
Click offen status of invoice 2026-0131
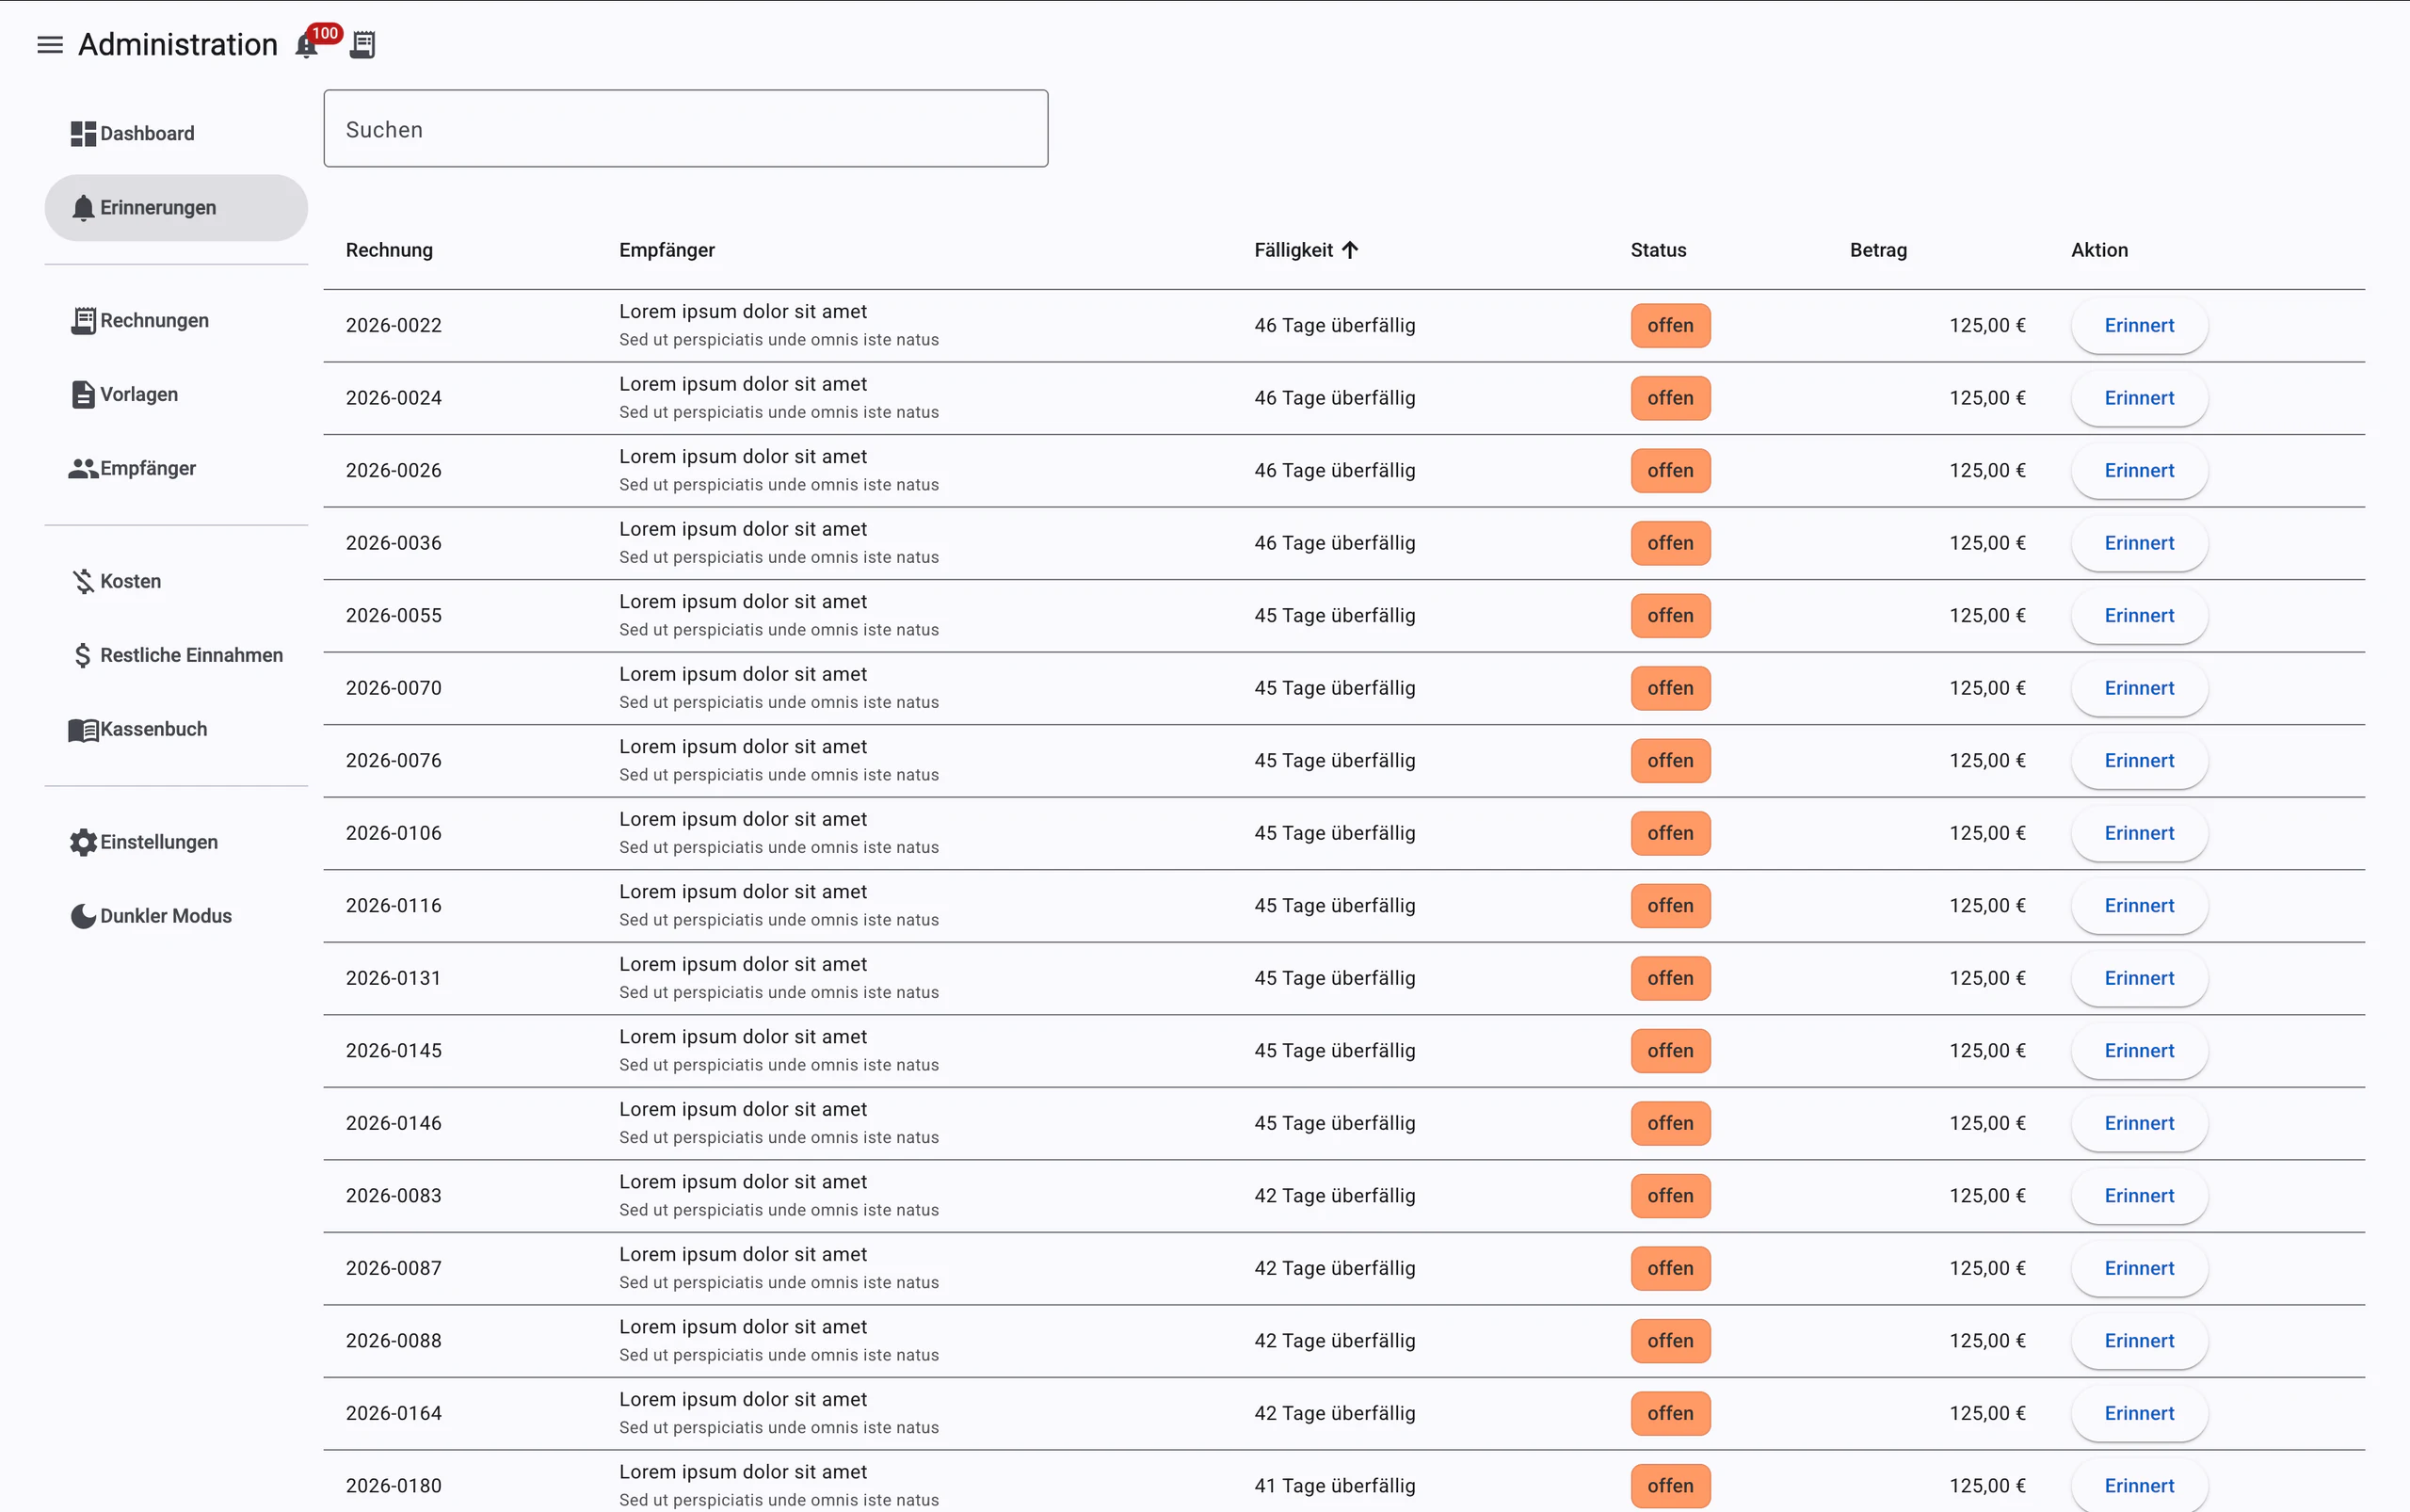click(1670, 979)
